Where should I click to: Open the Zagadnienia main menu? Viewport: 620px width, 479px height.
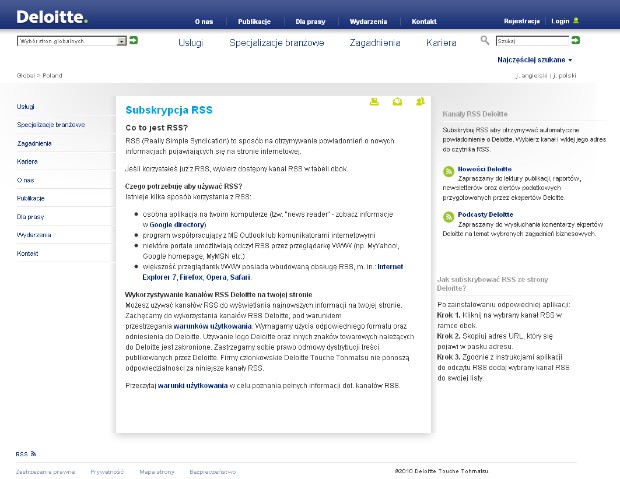click(x=375, y=43)
